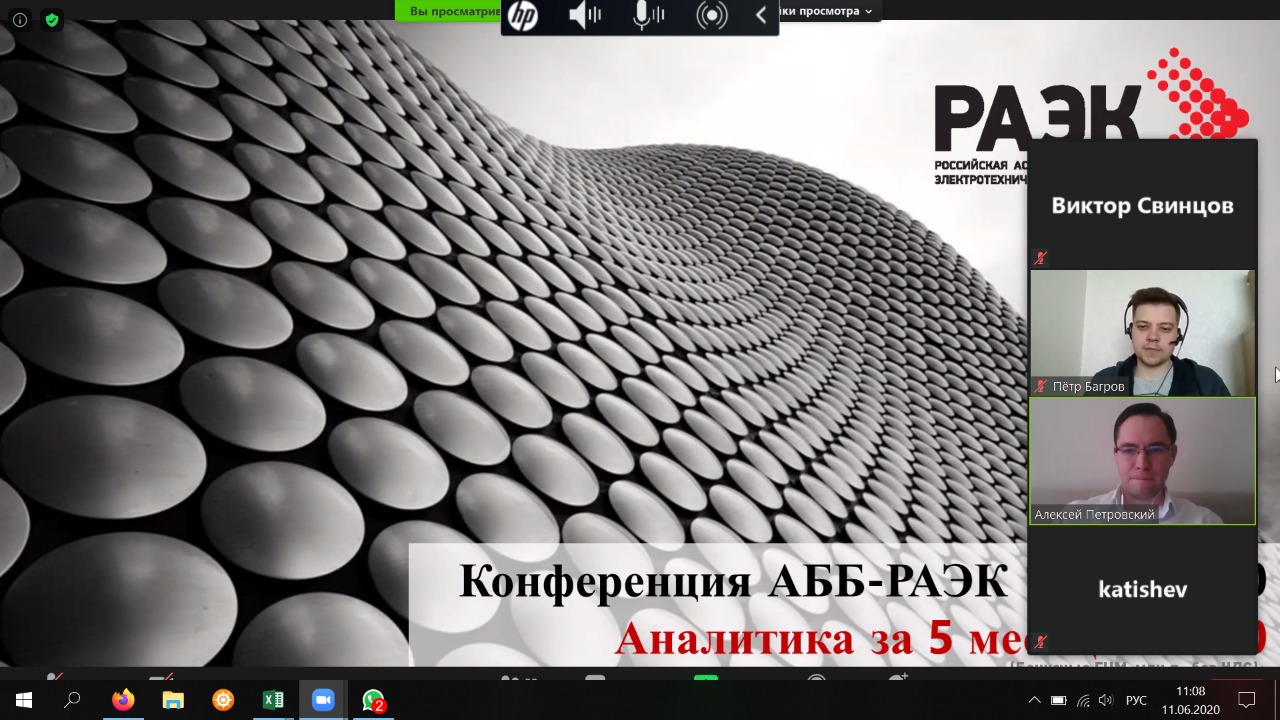Toggle the microphone in the HP overlay

point(648,16)
